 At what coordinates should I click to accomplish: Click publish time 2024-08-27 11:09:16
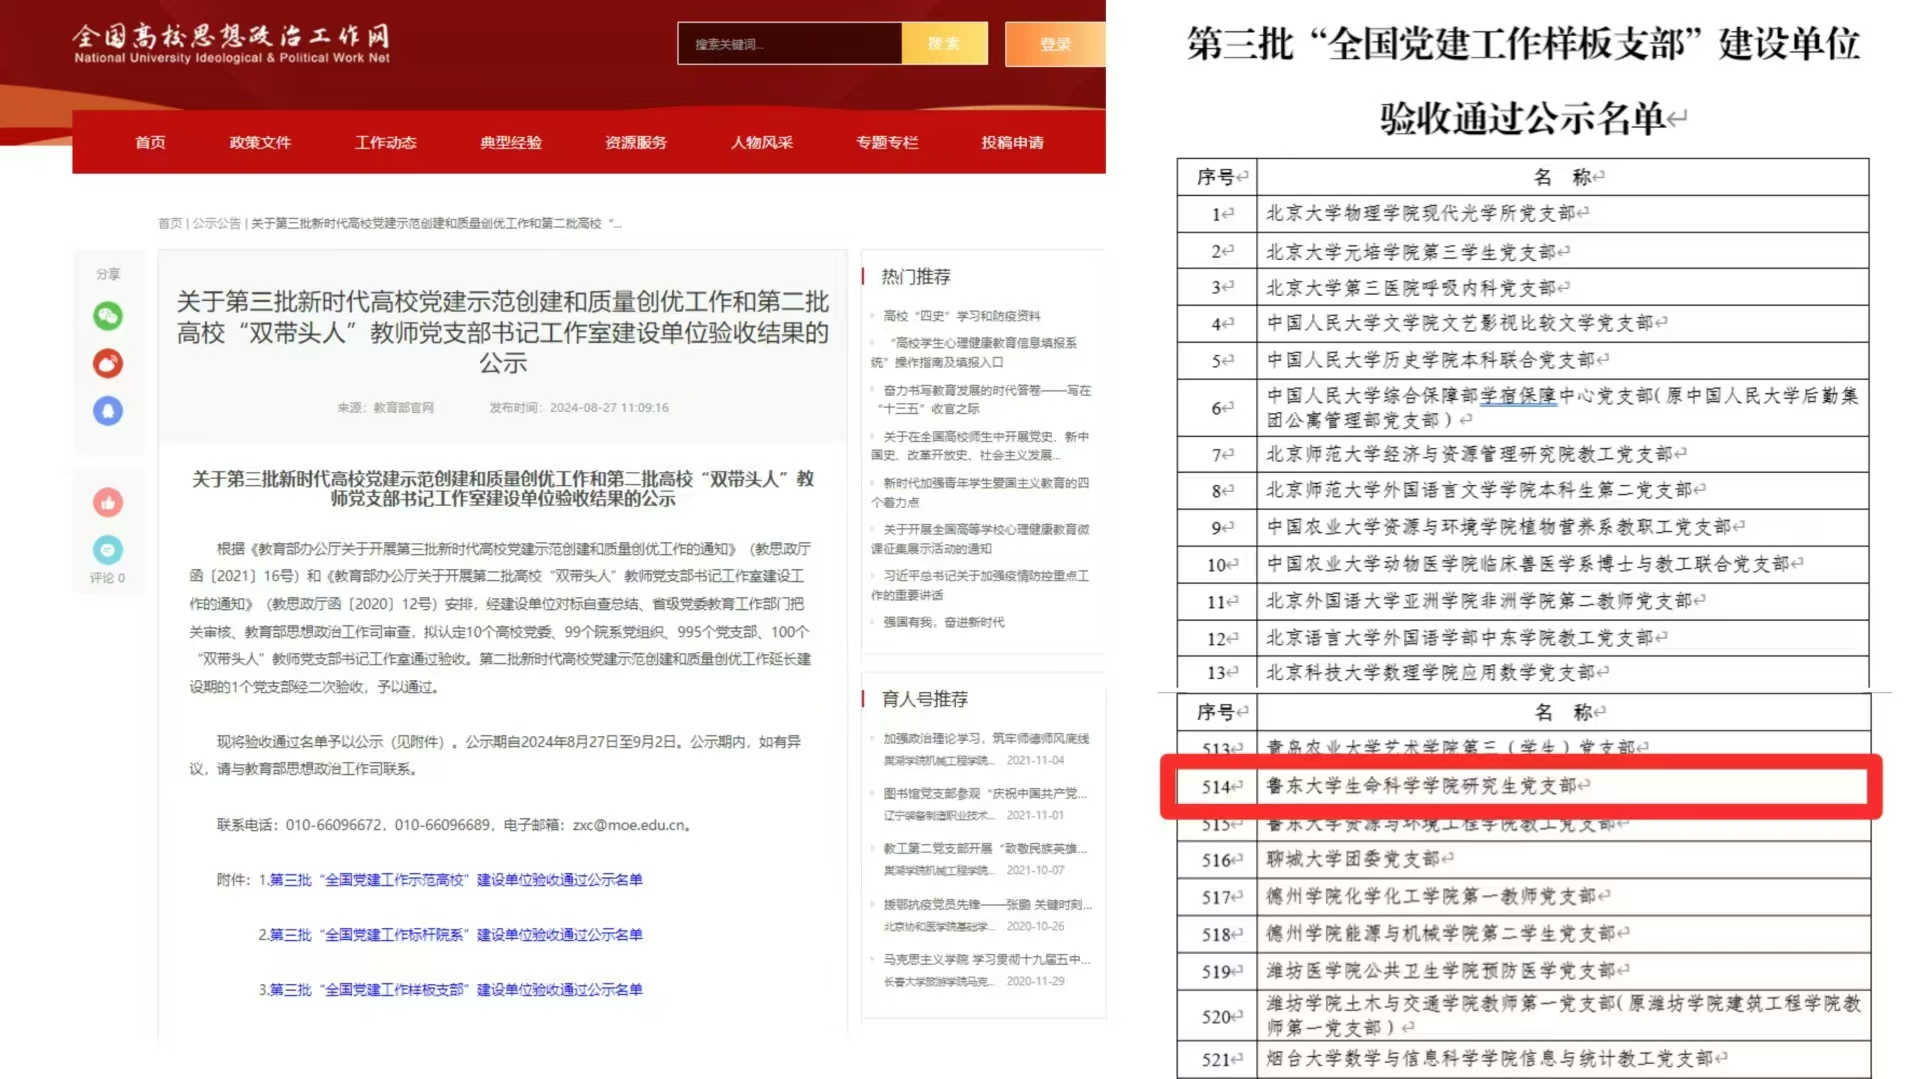[x=609, y=408]
